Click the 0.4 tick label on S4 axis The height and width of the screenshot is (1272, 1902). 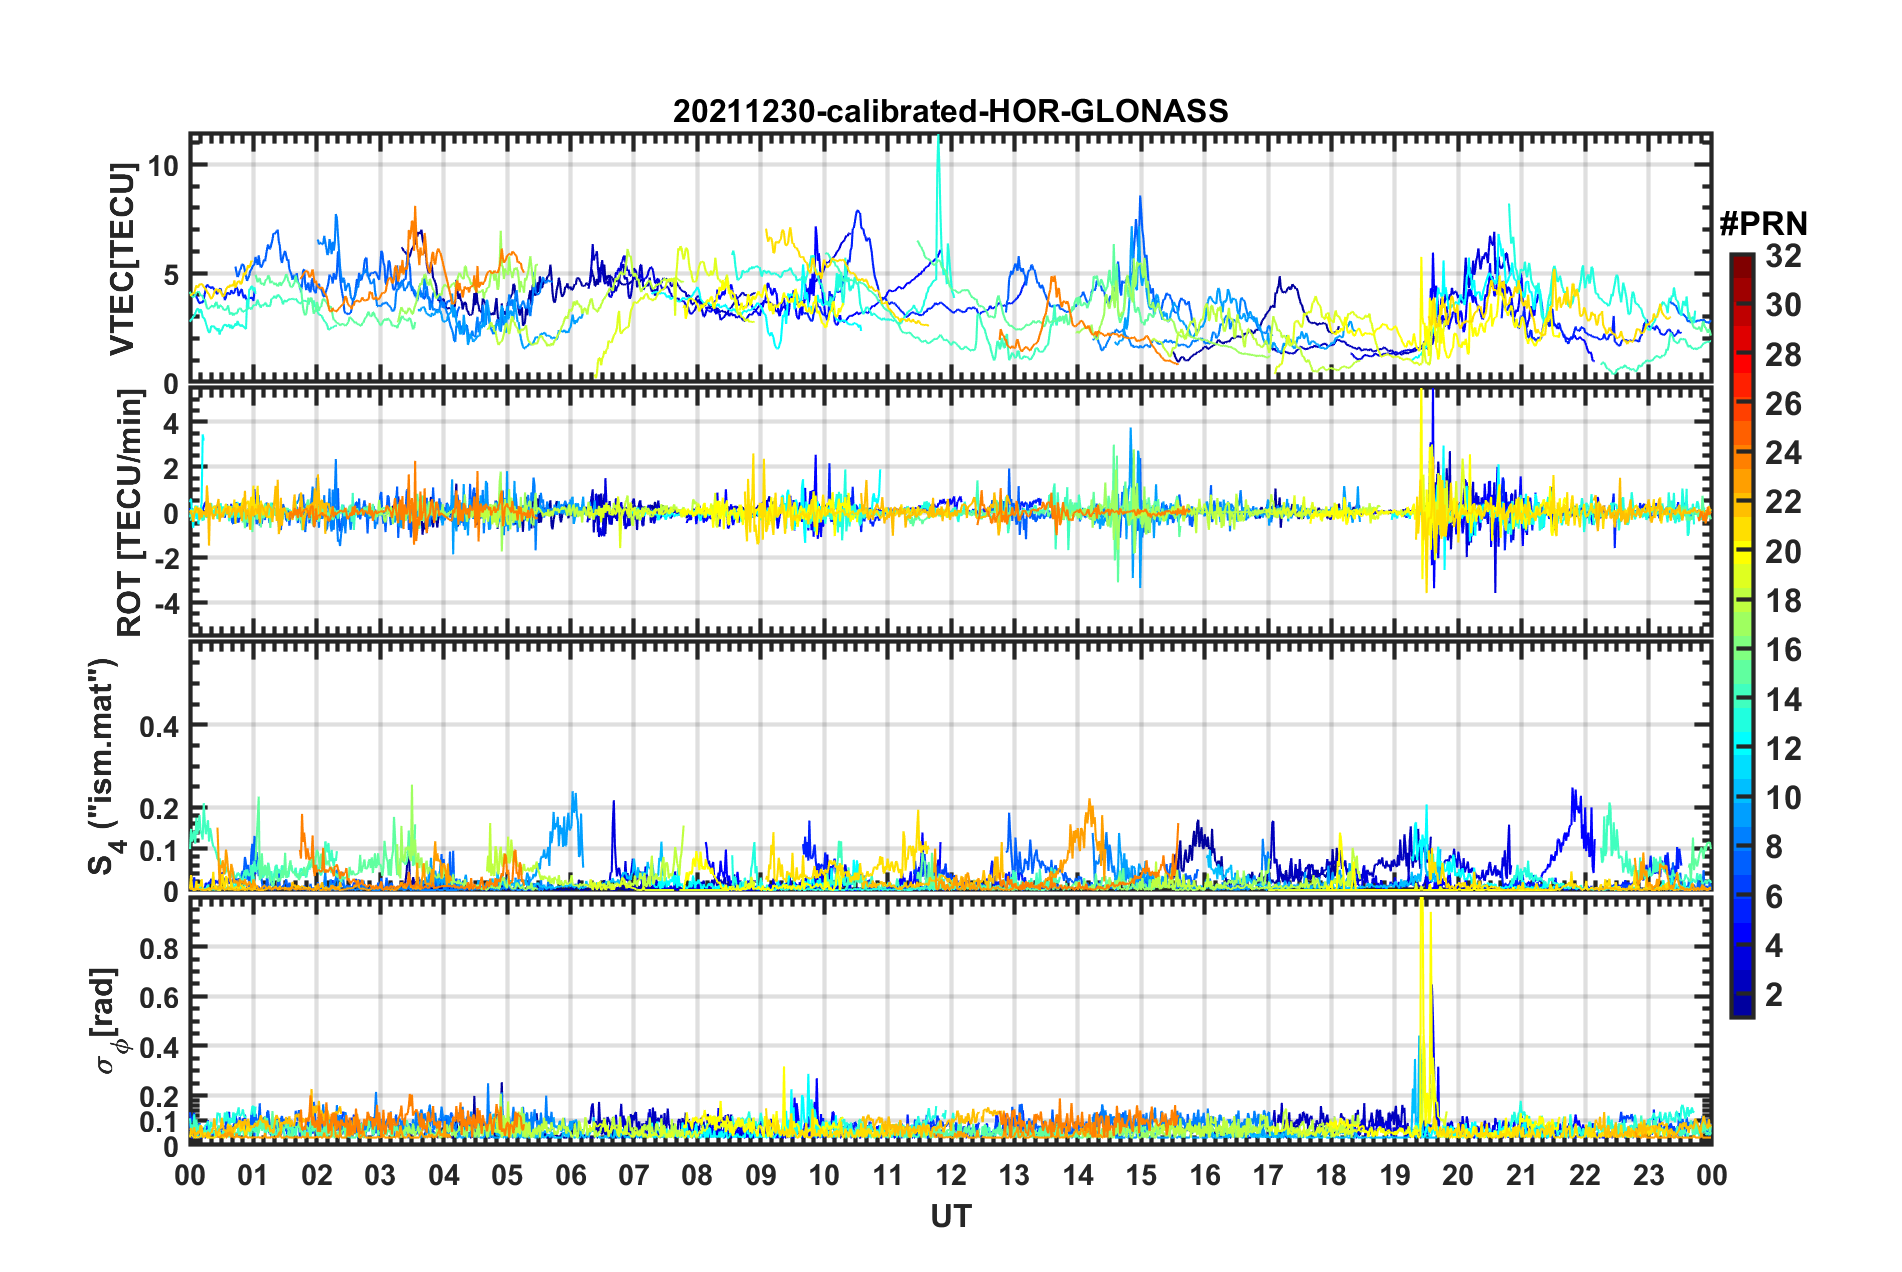(x=158, y=727)
